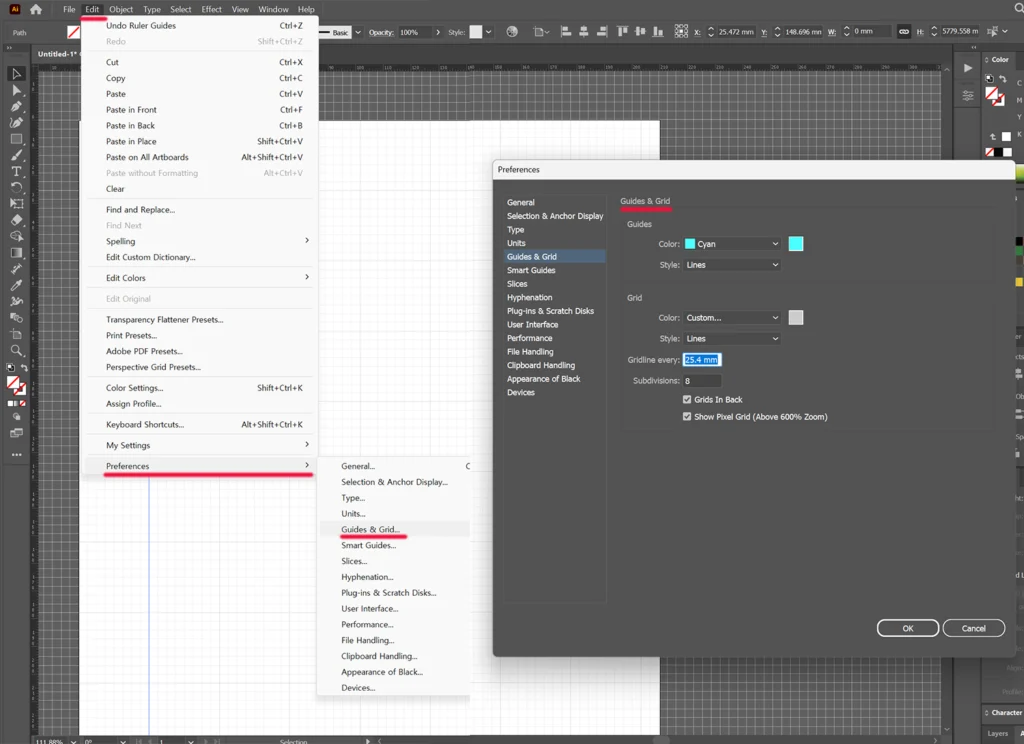Choose Guides & Grid in Preferences submenu
Image resolution: width=1024 pixels, height=744 pixels.
click(394, 529)
